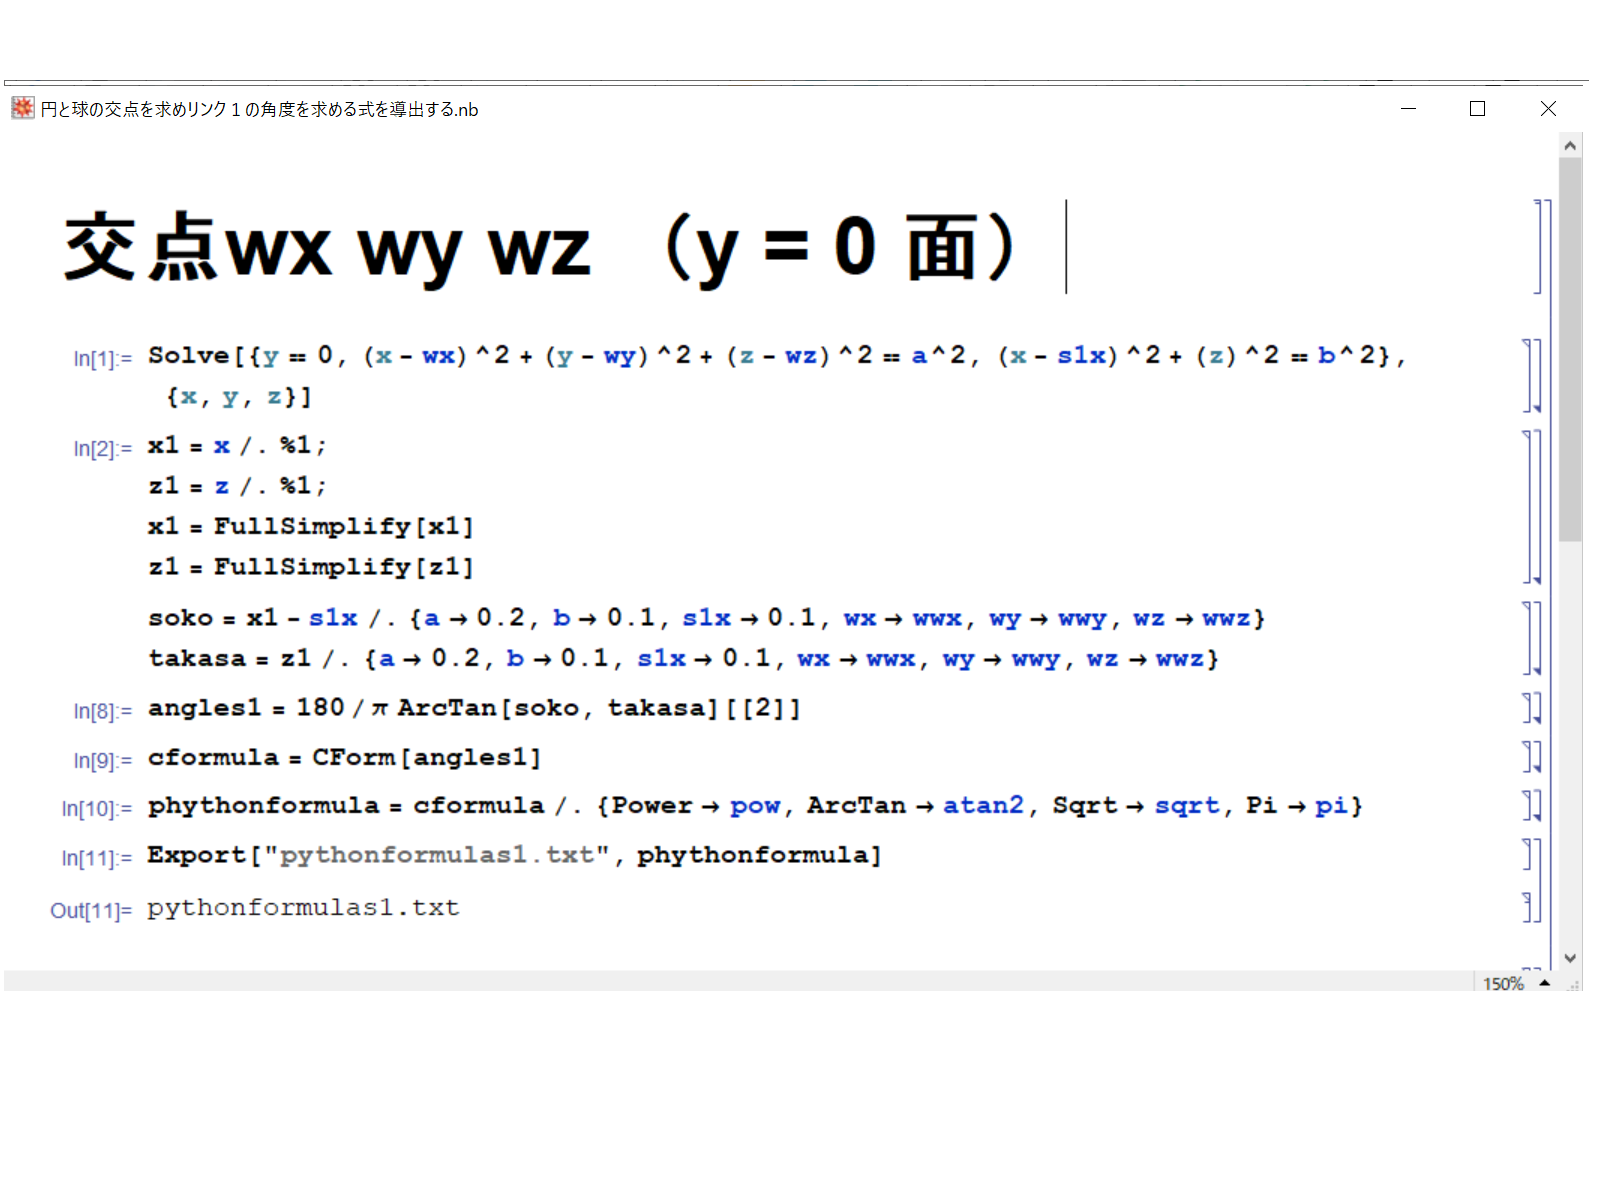The width and height of the screenshot is (1600, 1200).
Task: Select the soko and takasa cell bracket
Action: [x=1533, y=638]
